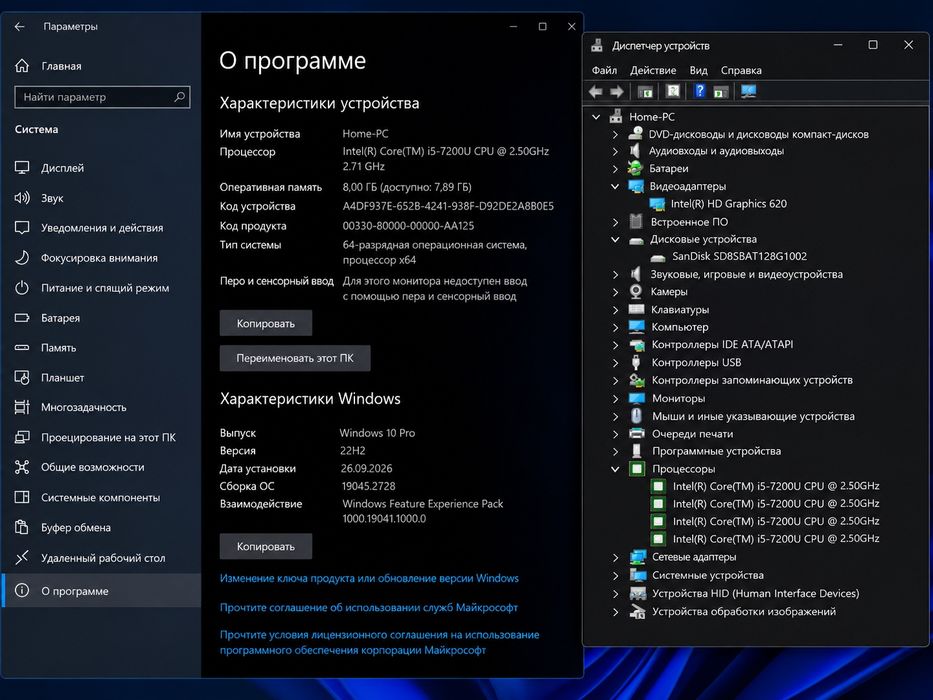Select Камеры category in device tree
This screenshot has width=933, height=700.
(669, 292)
